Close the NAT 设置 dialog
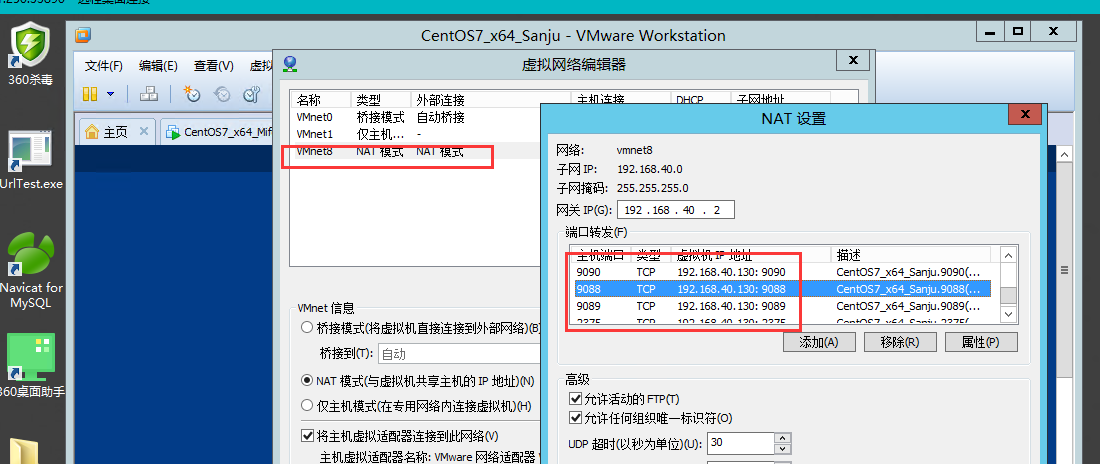 point(1026,114)
